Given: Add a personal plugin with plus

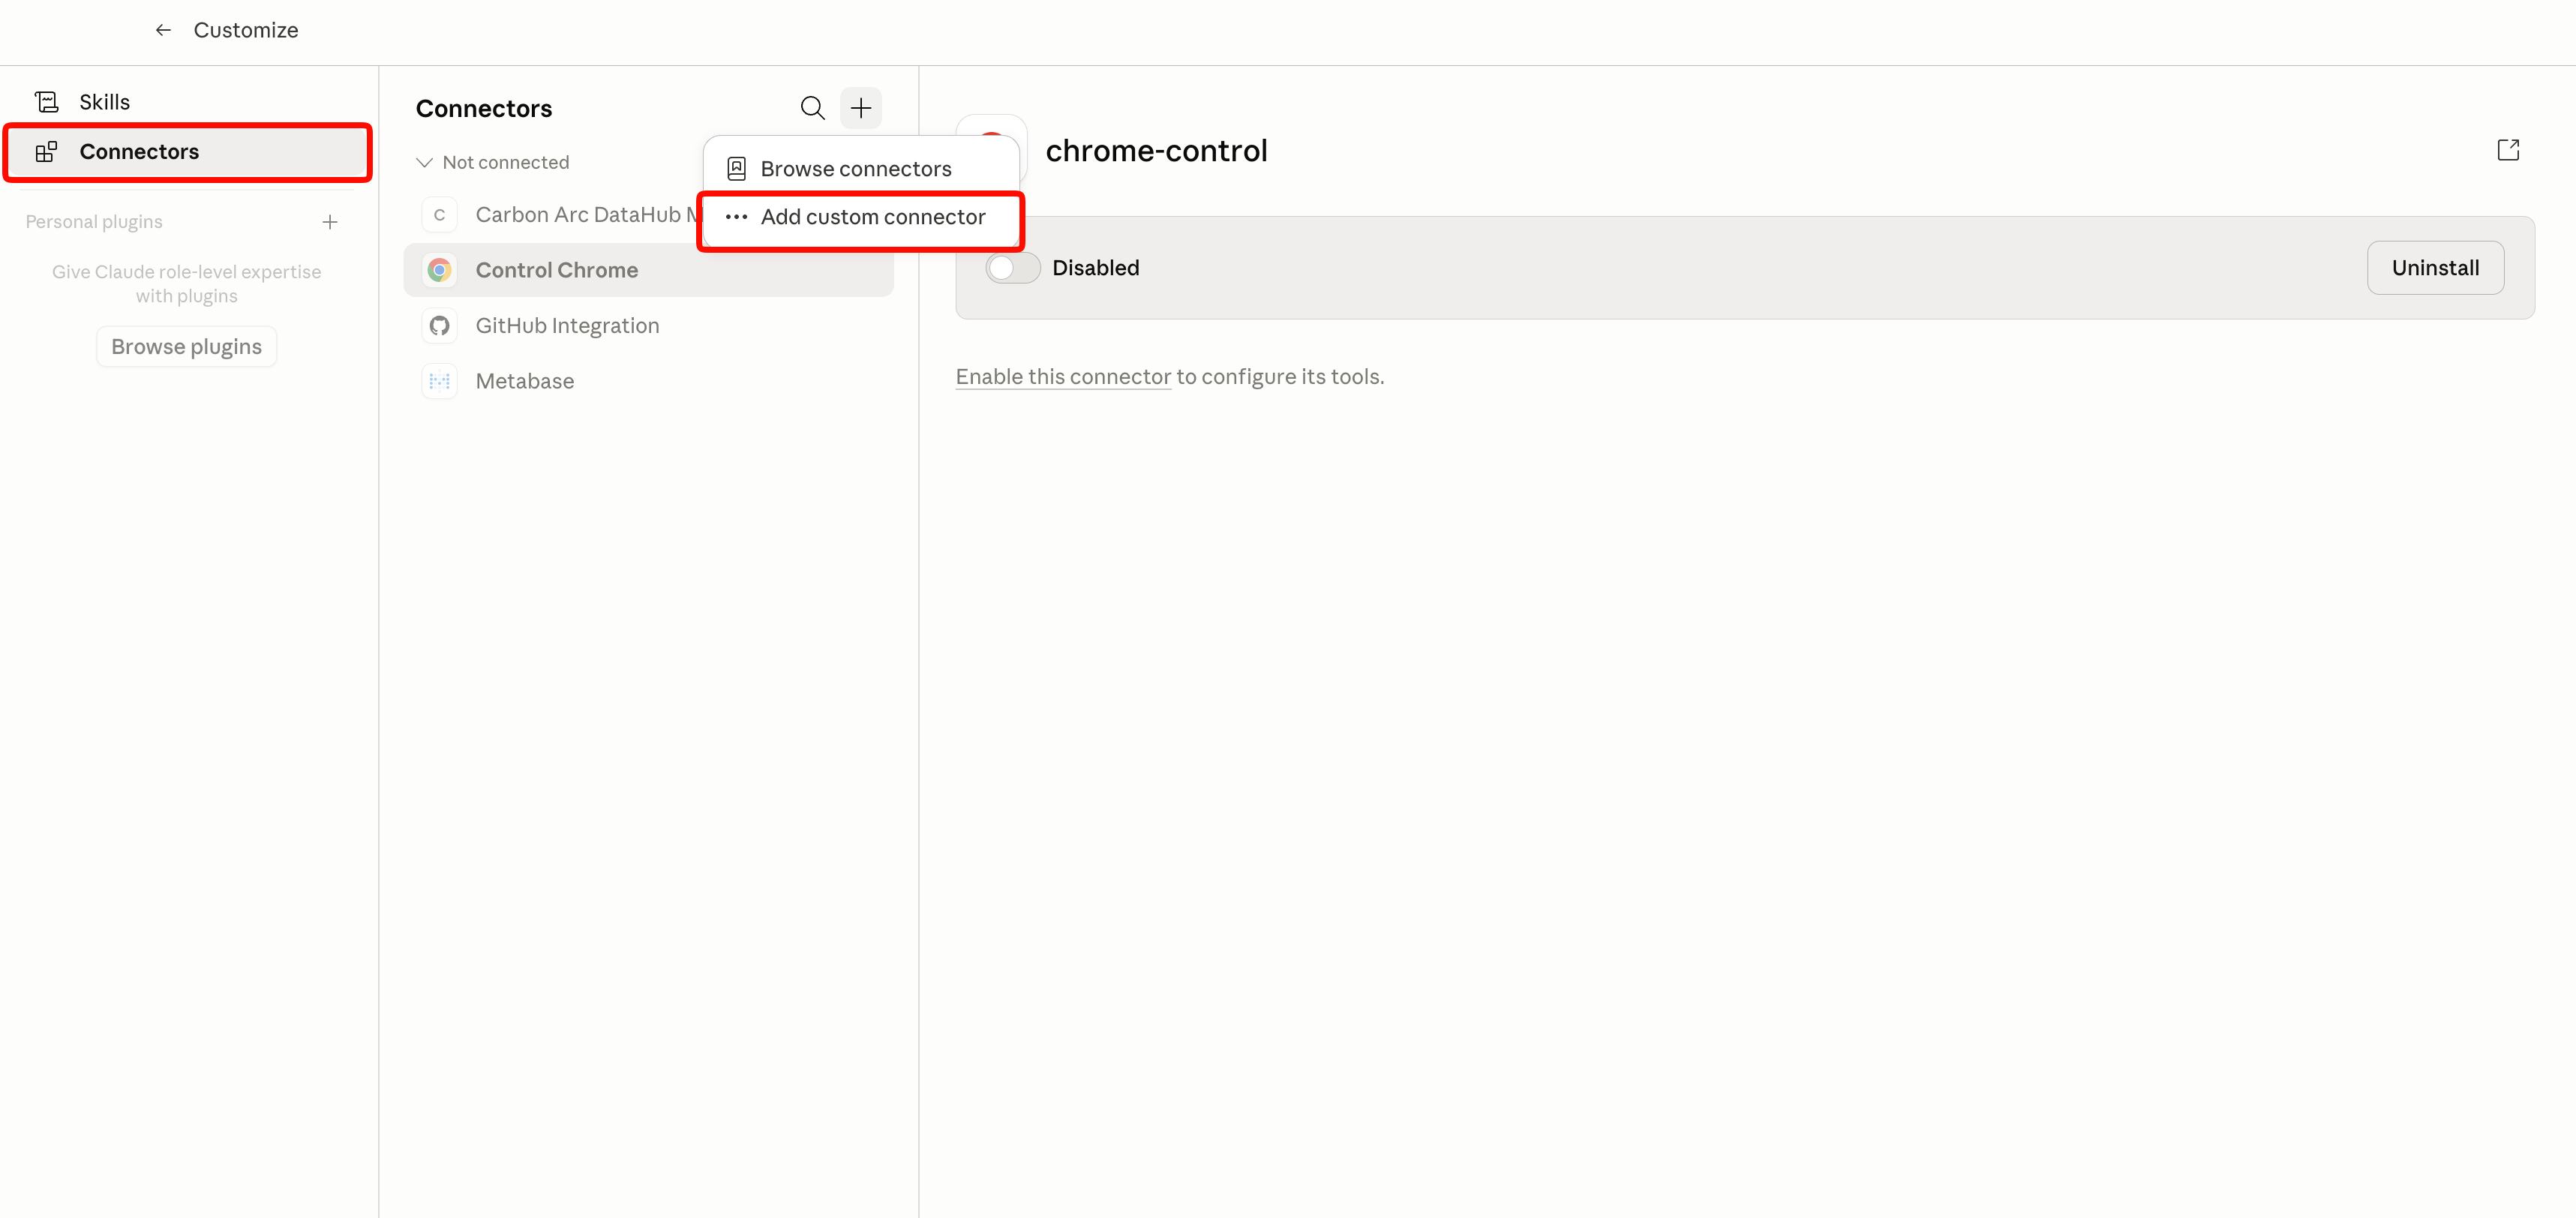Looking at the screenshot, I should (x=330, y=222).
